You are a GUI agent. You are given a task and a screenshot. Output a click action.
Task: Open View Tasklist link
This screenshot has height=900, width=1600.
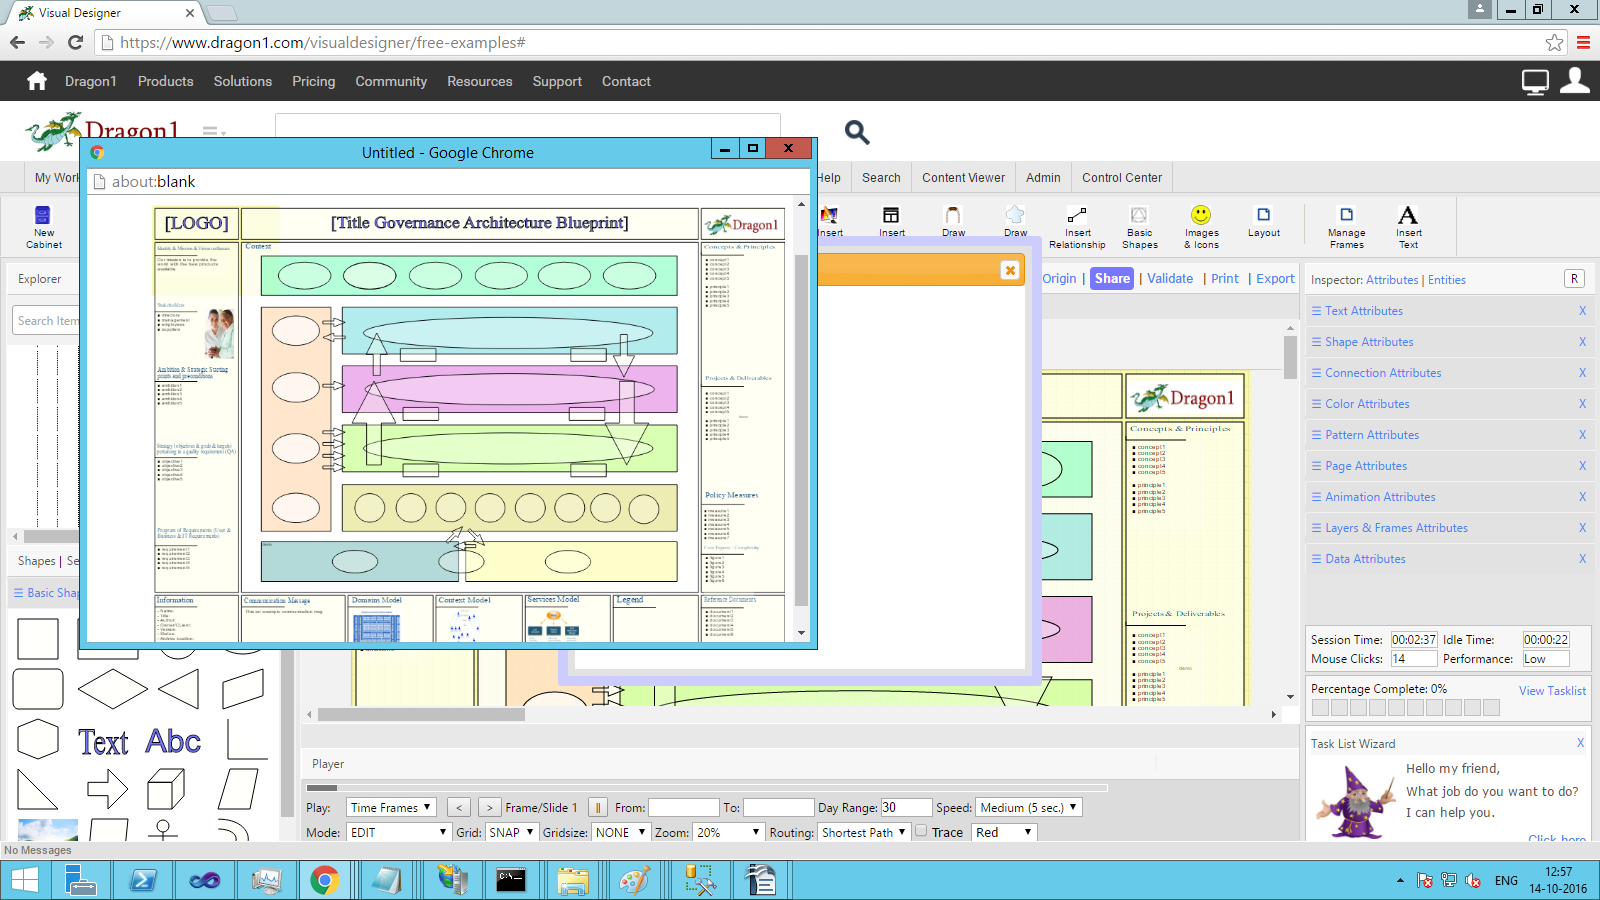[1552, 691]
